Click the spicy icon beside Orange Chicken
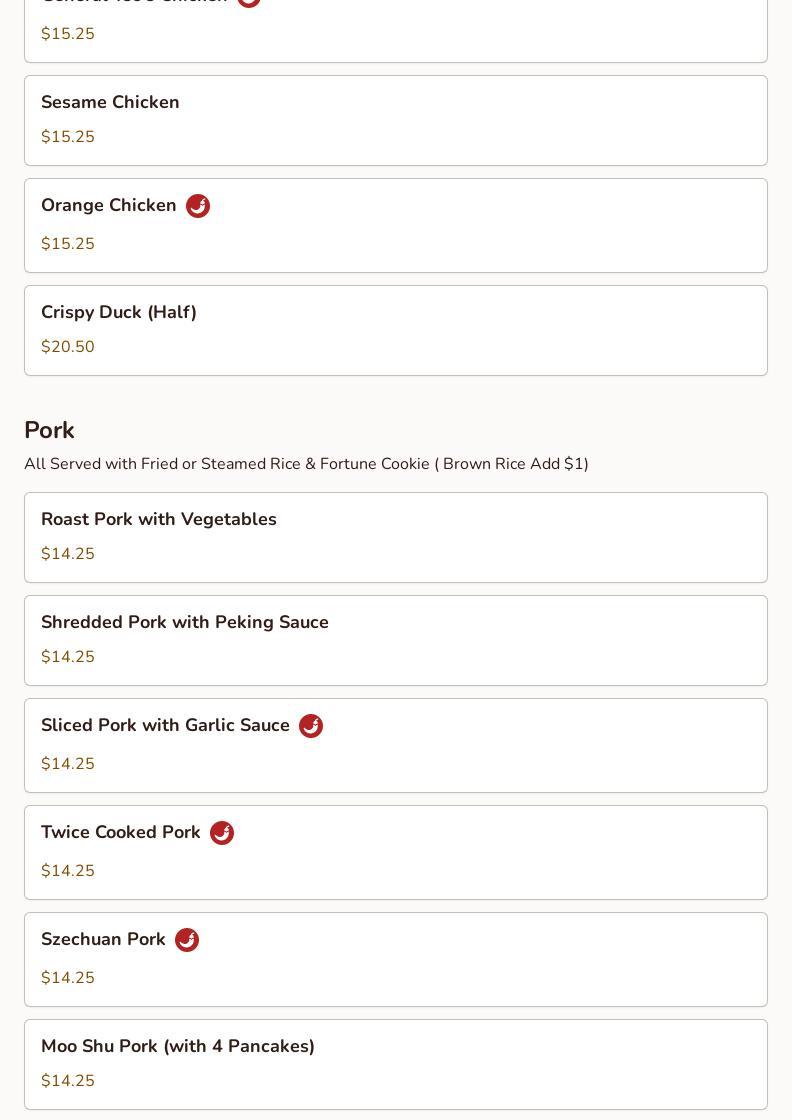Viewport: 792px width, 1120px height. click(198, 206)
